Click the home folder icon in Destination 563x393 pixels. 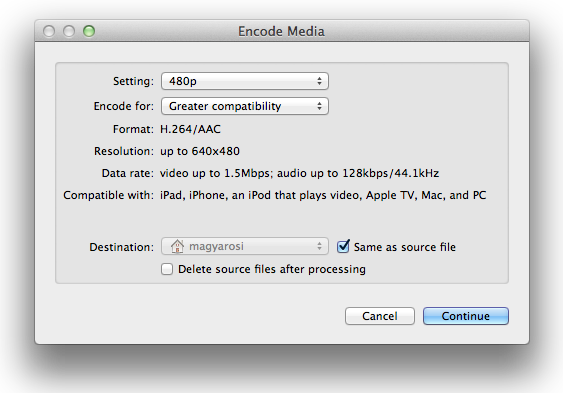click(x=177, y=246)
